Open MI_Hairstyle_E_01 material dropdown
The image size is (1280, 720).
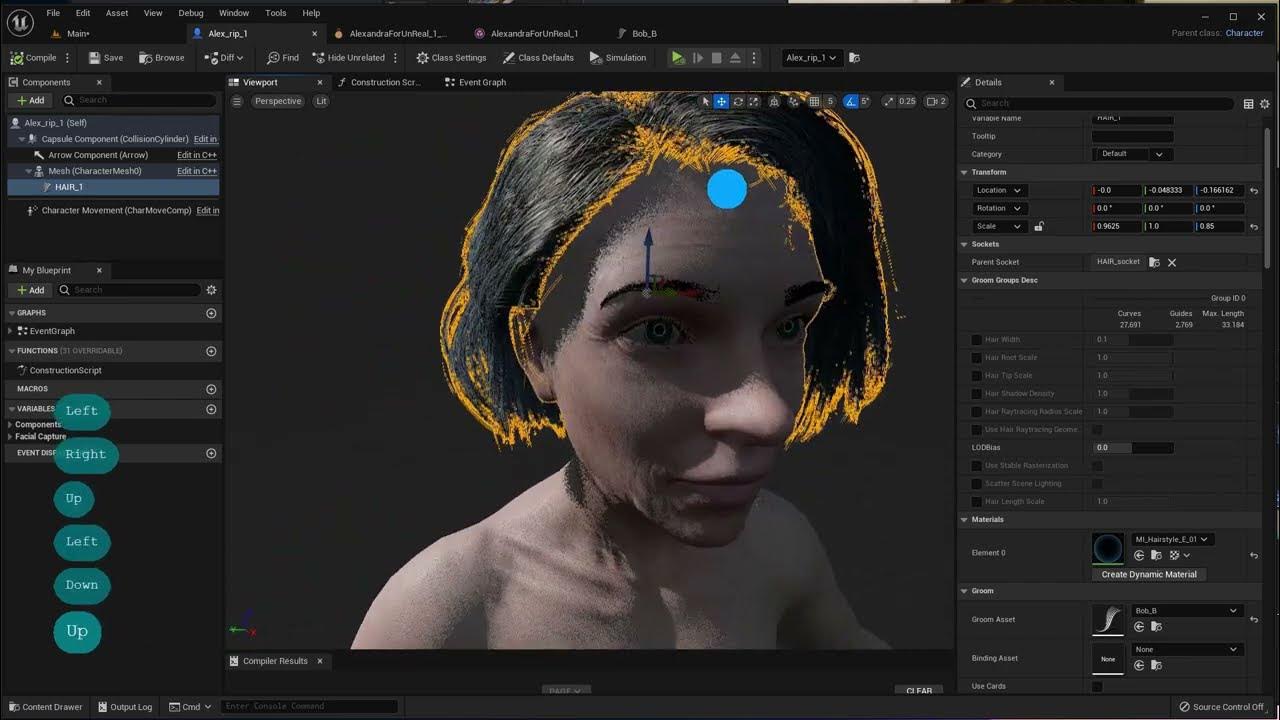click(1172, 539)
